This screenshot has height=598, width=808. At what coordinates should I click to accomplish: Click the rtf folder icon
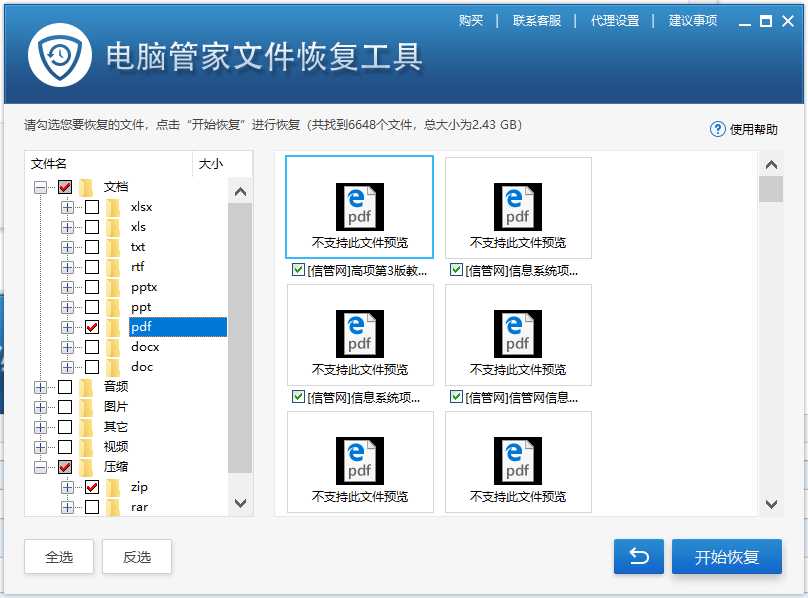(113, 267)
